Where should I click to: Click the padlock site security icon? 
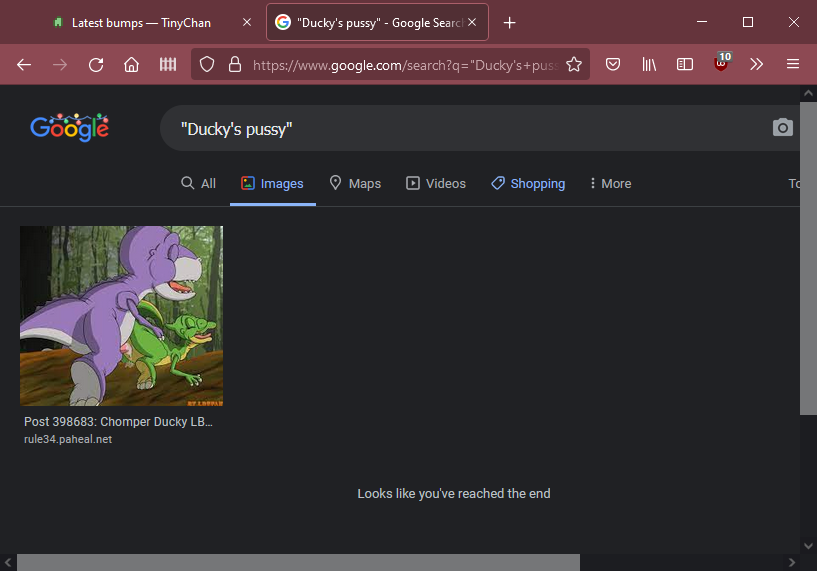(235, 64)
